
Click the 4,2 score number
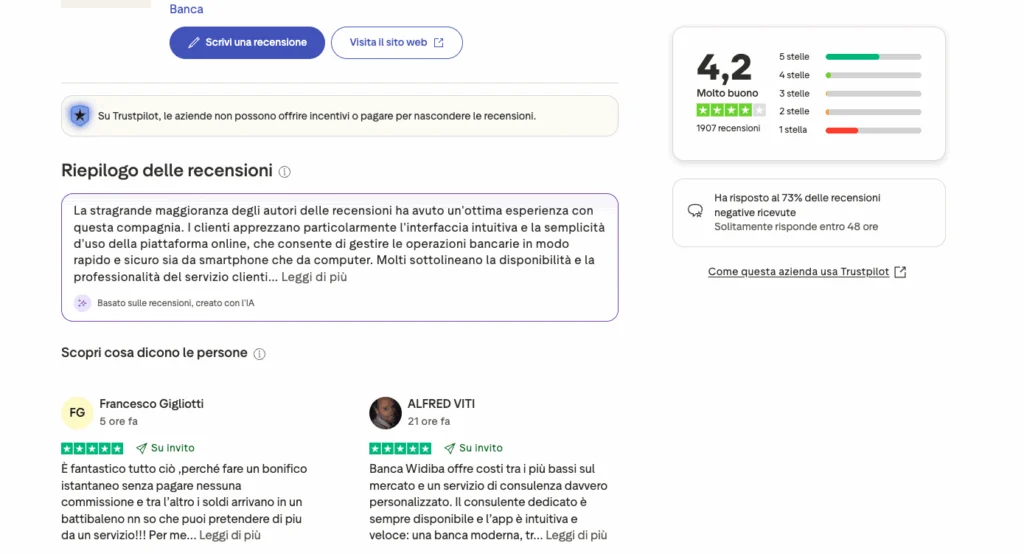pyautogui.click(x=724, y=67)
